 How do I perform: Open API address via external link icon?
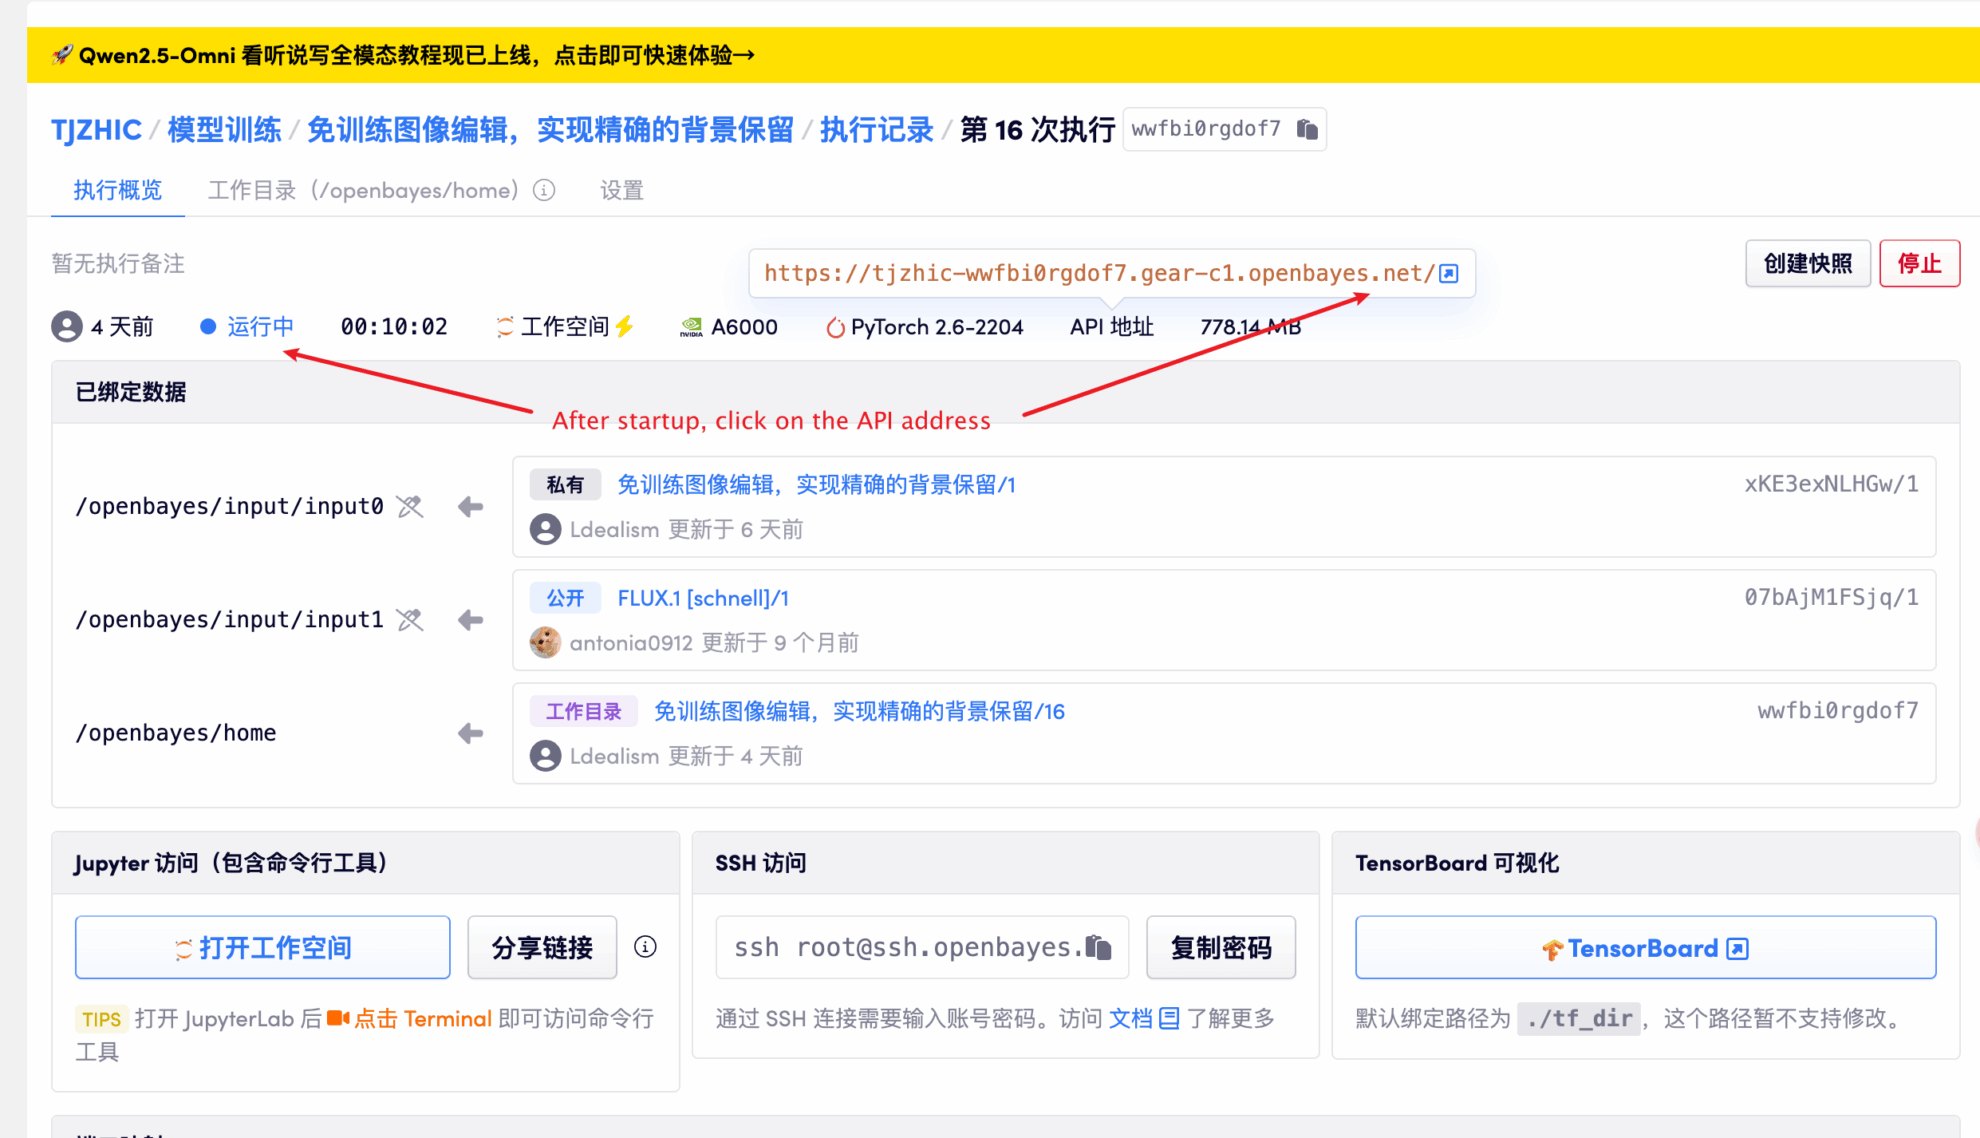(1449, 274)
